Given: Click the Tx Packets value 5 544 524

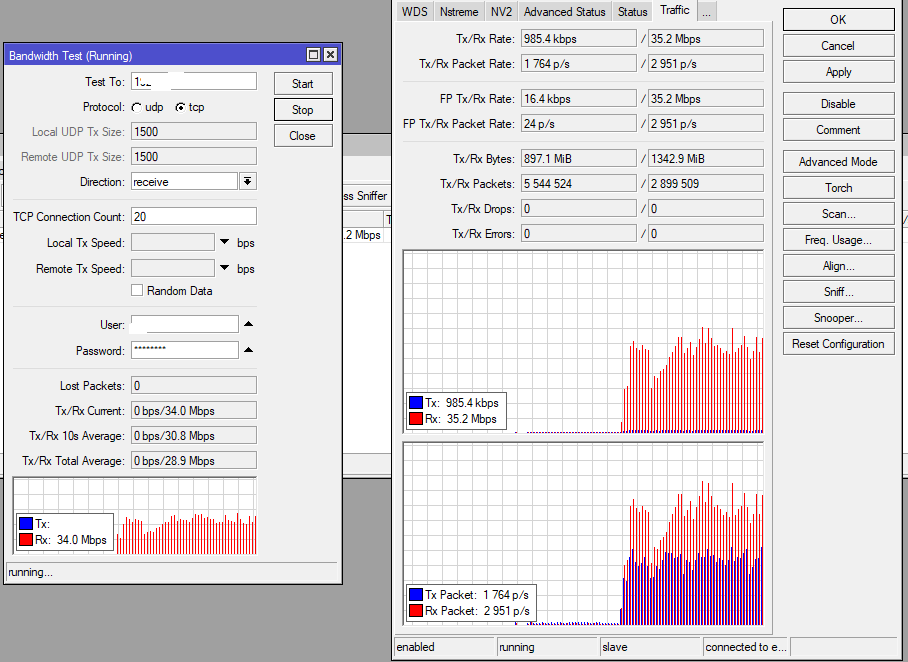Looking at the screenshot, I should click(579, 183).
